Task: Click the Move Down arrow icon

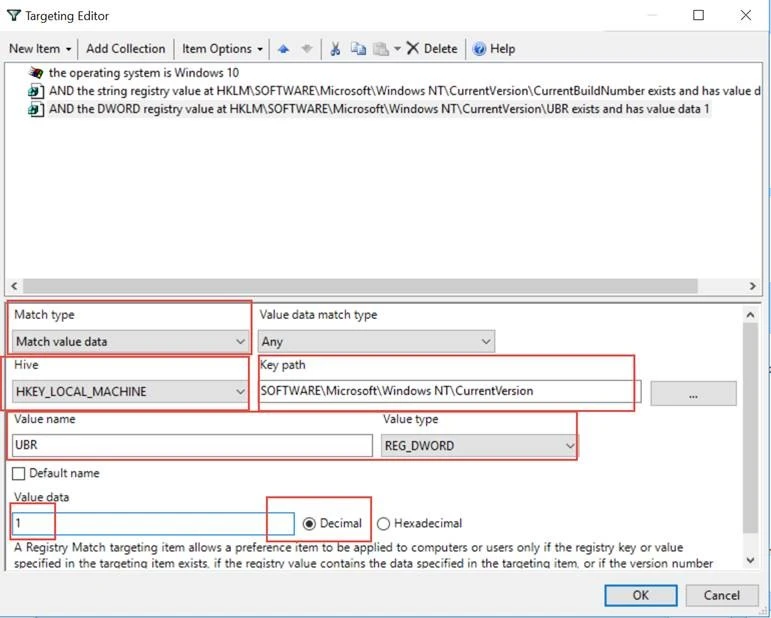Action: coord(307,49)
